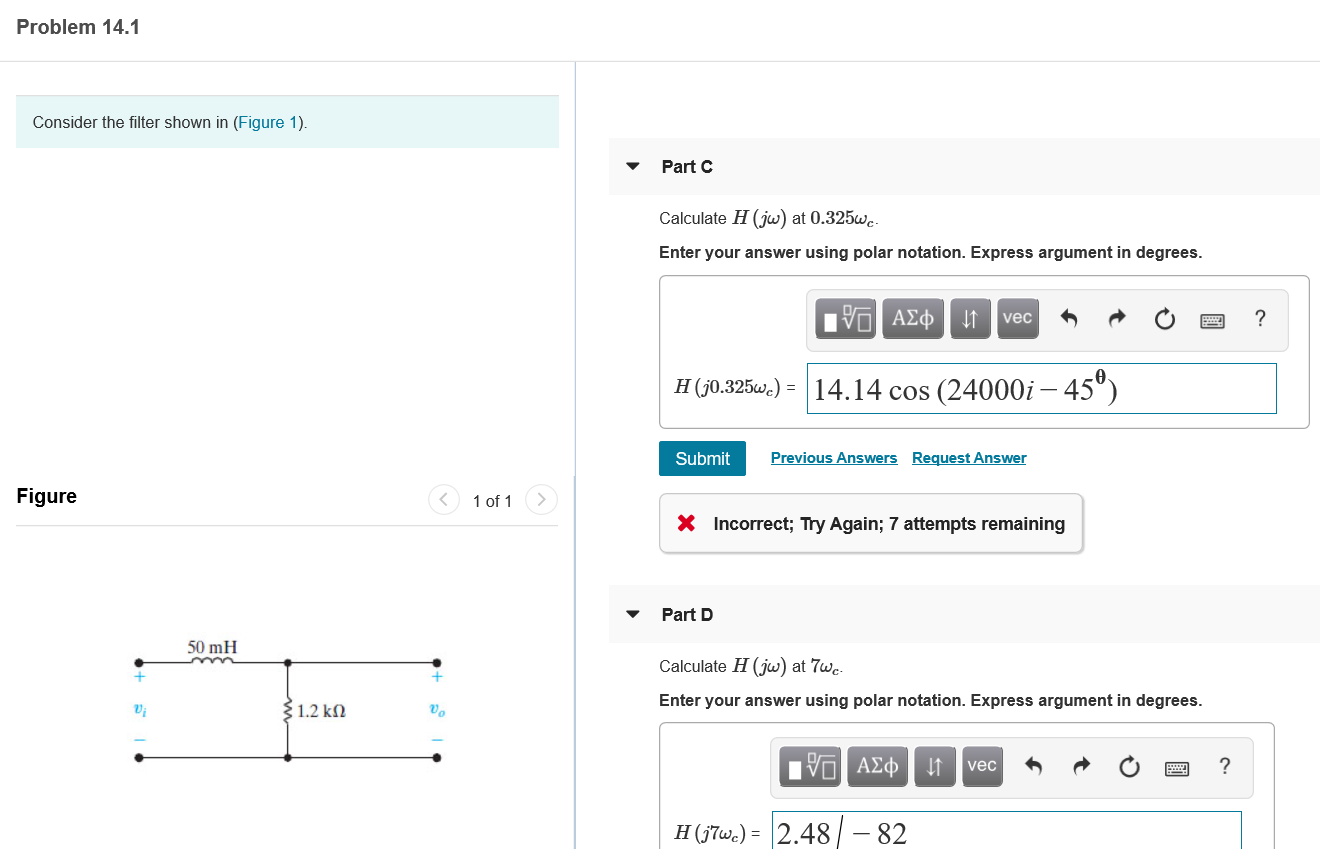Click the '1 of 1' figure counter
The image size is (1320, 849).
tap(492, 501)
